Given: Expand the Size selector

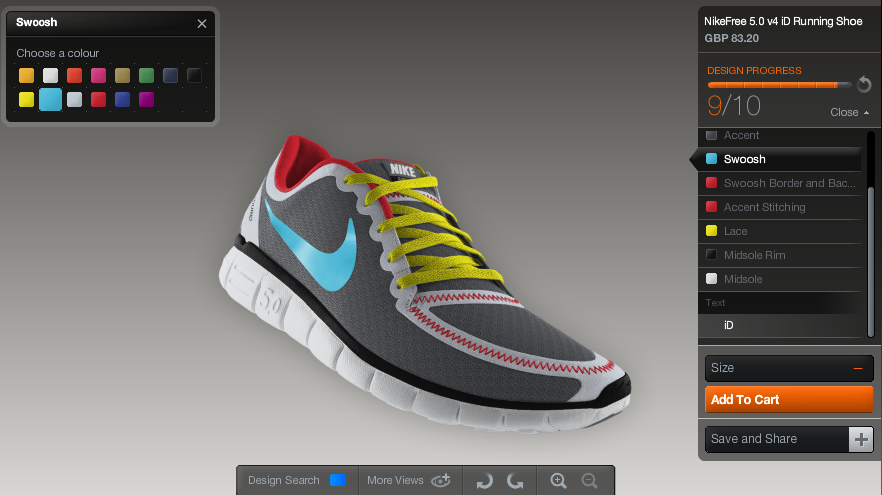Looking at the screenshot, I should [x=857, y=368].
